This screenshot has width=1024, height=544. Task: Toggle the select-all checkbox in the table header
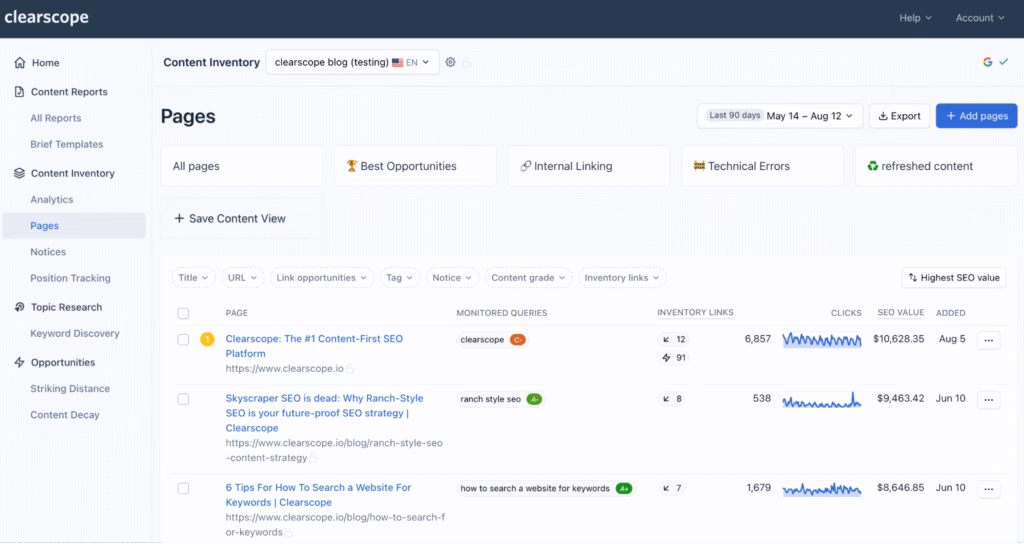click(183, 313)
